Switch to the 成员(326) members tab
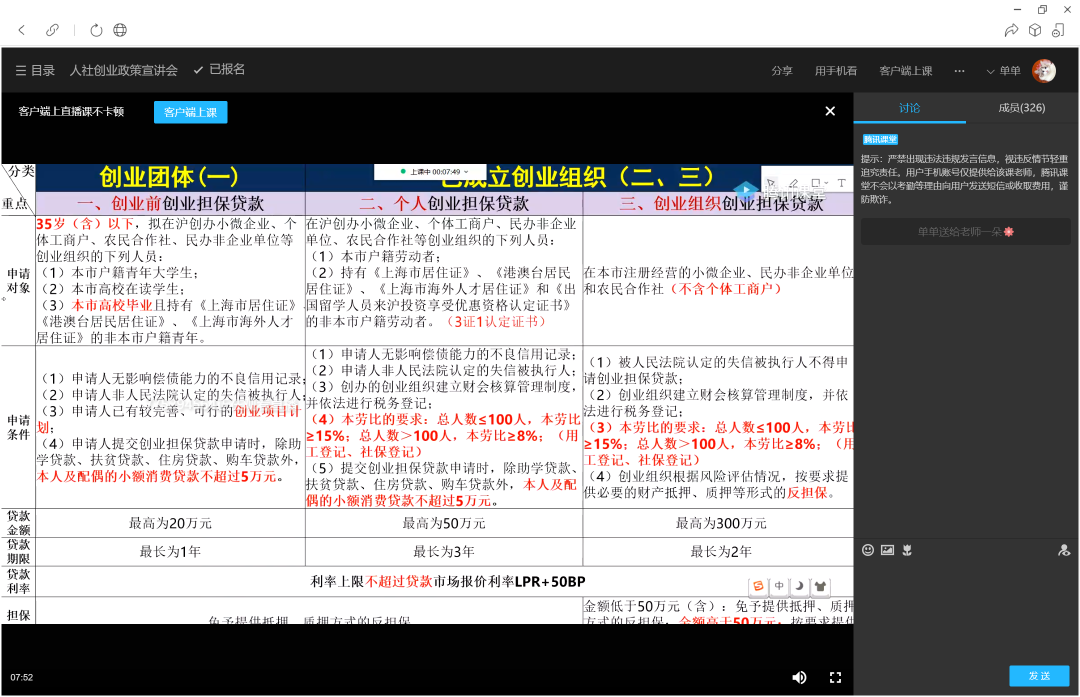The height and width of the screenshot is (697, 1080). click(1022, 108)
